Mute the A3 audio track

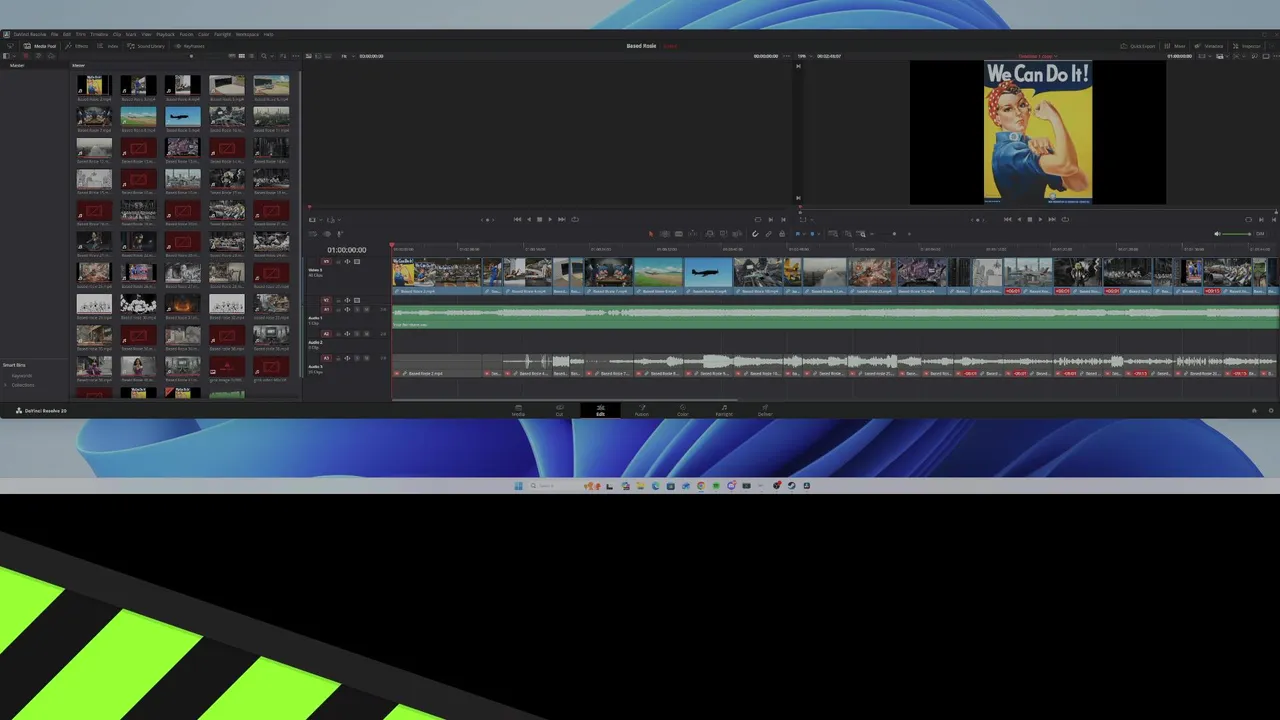(x=366, y=358)
